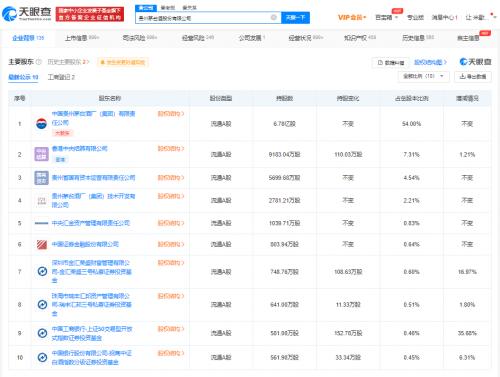Open the fund icon in shareholder row 10
The image size is (500, 377).
point(42,357)
